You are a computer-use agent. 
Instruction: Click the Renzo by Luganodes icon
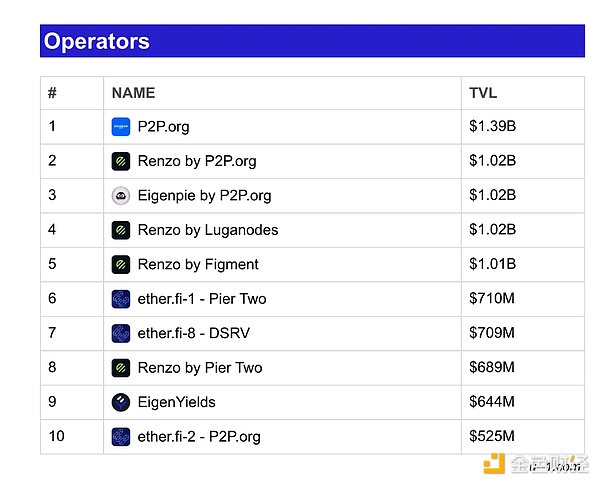pos(121,230)
